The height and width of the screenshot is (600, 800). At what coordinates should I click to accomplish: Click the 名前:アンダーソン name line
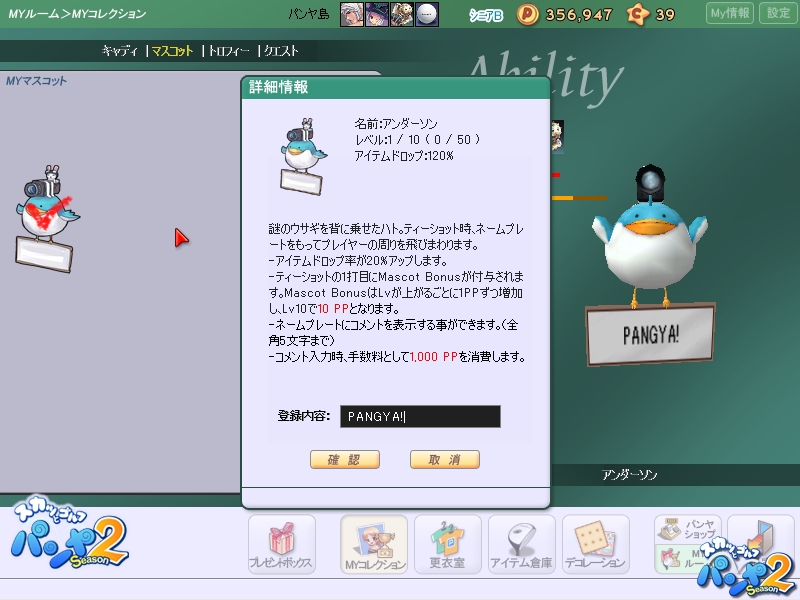click(396, 123)
